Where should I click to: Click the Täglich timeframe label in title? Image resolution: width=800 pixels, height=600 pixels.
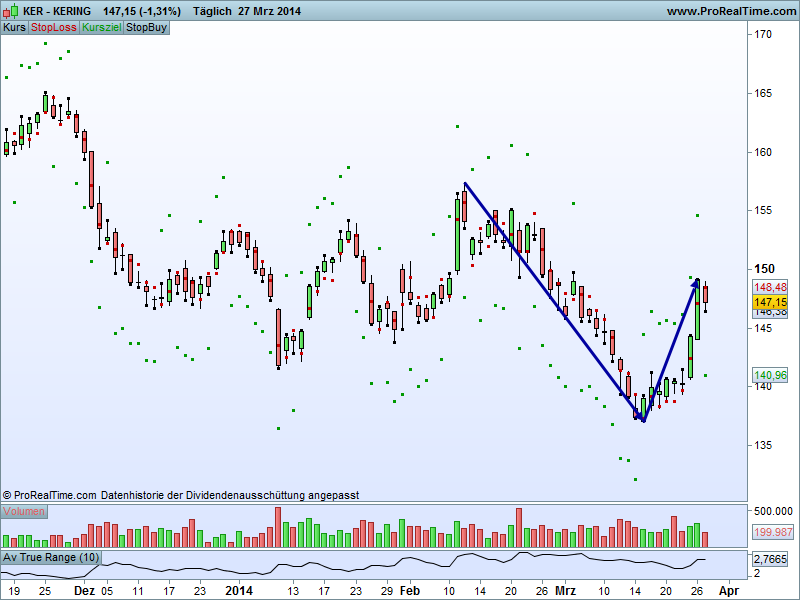(x=212, y=11)
